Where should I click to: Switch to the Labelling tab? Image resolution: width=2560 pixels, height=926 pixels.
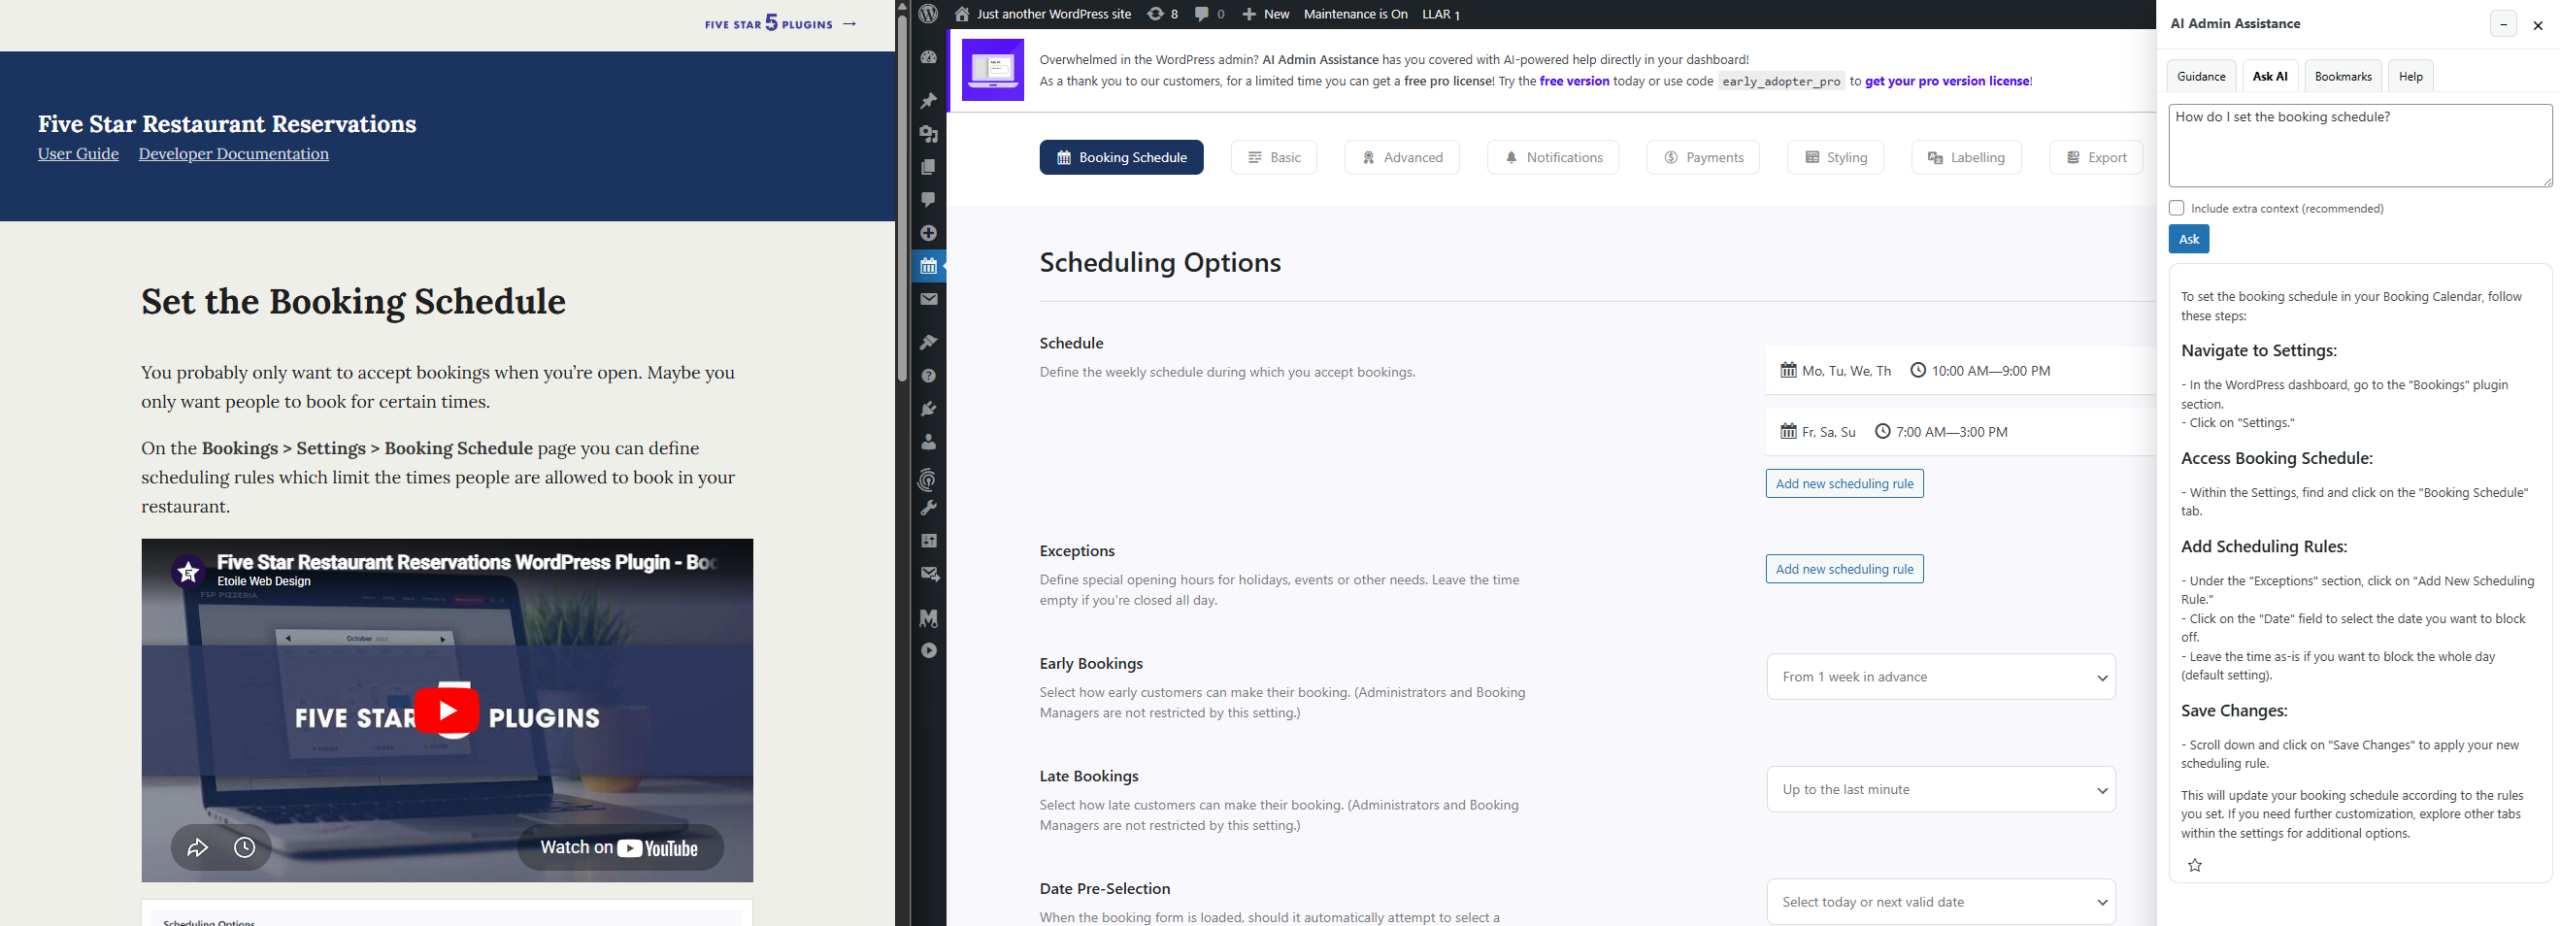1966,157
